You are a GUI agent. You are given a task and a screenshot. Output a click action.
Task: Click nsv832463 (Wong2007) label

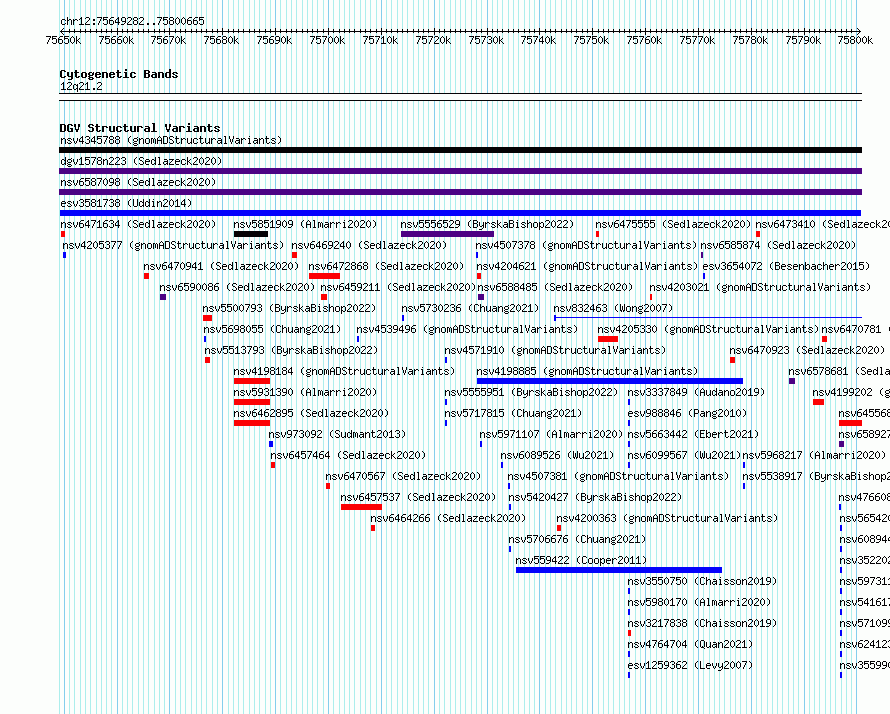pyautogui.click(x=613, y=308)
